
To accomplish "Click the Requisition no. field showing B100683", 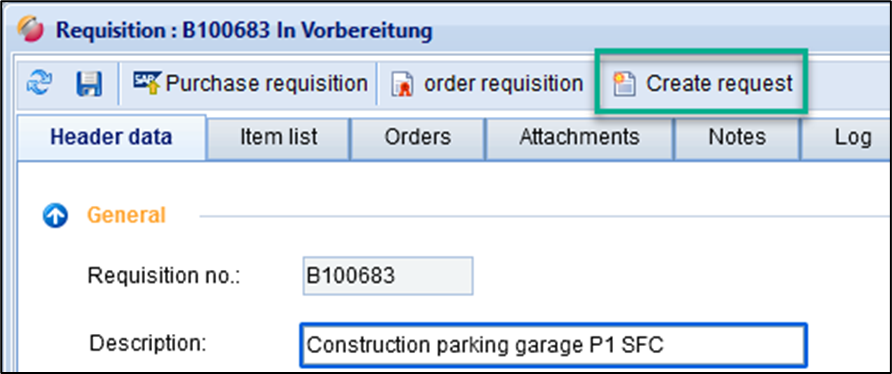I will tap(387, 276).
